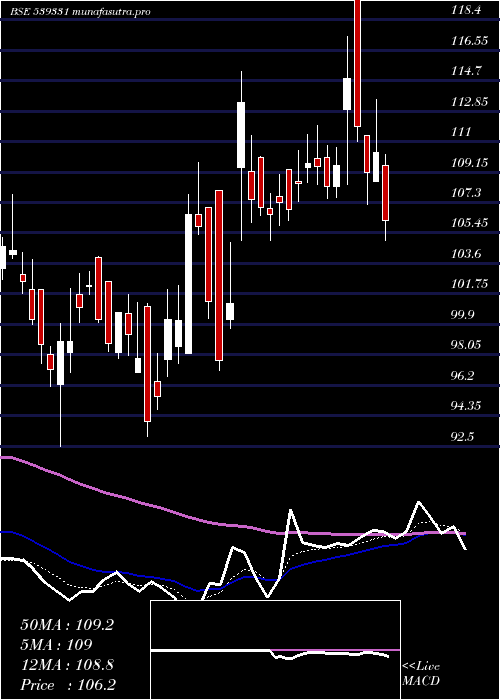The width and height of the screenshot is (500, 700).
Task: Click the '5MA : 109' readout
Action: coord(57,645)
